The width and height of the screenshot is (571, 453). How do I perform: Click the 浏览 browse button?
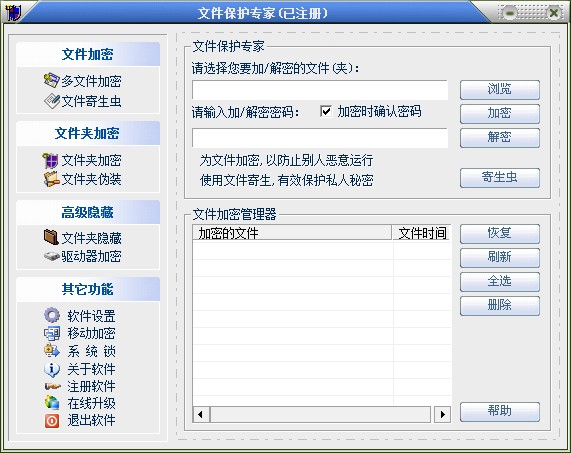(x=500, y=90)
